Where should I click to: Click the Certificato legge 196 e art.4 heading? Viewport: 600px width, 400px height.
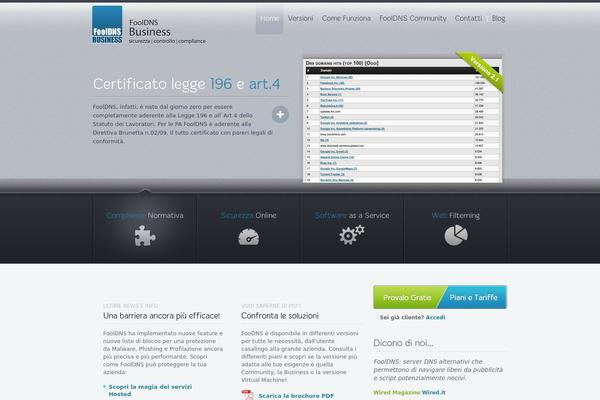point(186,84)
